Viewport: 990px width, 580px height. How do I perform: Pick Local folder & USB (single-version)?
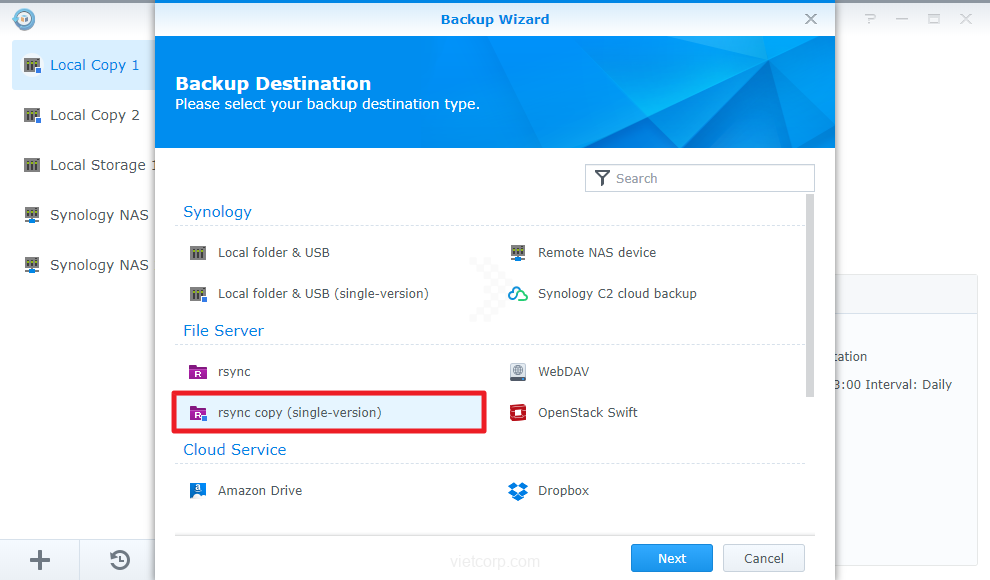tap(322, 294)
